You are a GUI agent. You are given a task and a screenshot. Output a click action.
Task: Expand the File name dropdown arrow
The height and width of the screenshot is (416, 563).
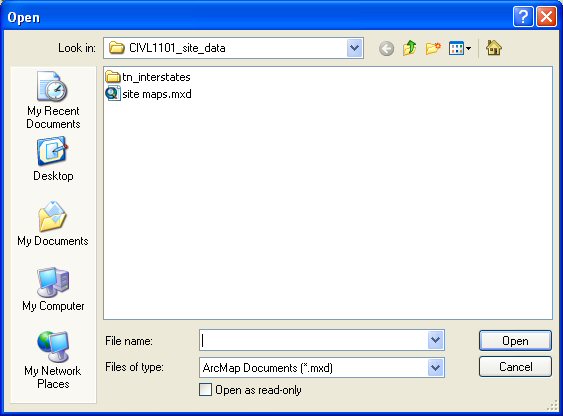(436, 340)
